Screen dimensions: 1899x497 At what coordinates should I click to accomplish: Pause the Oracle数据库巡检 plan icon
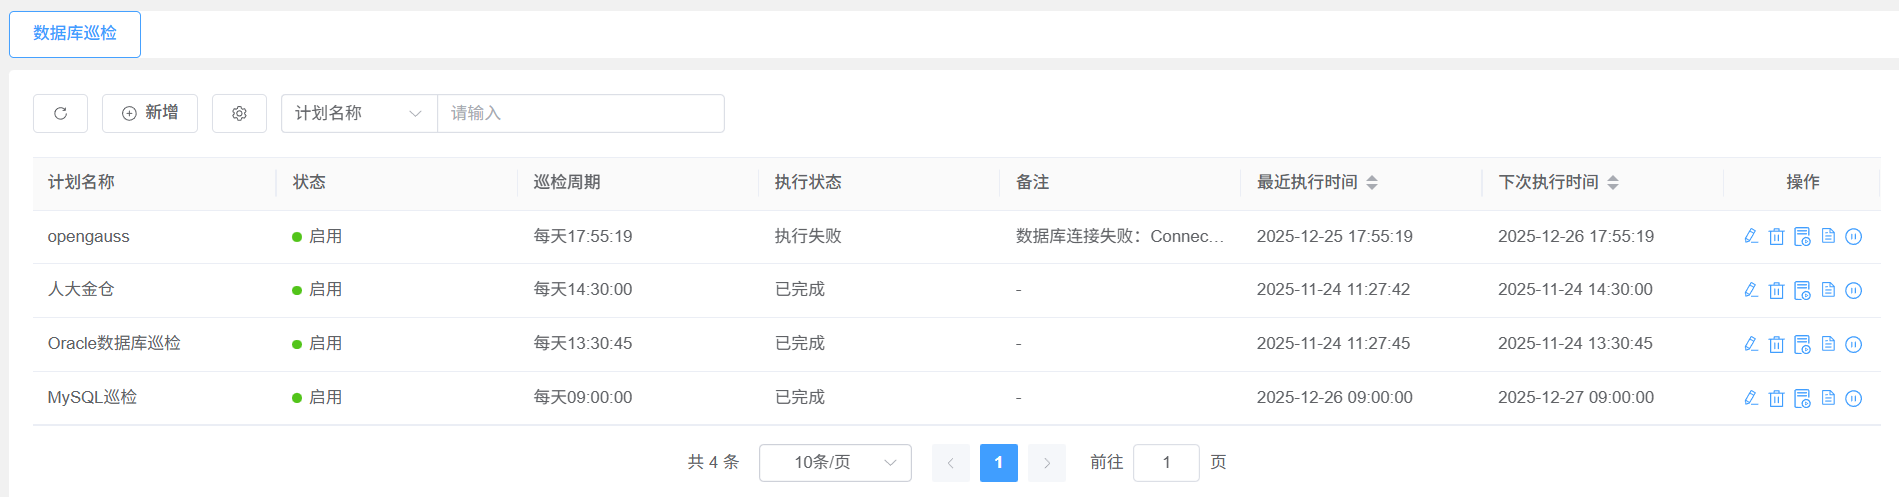pos(1853,344)
